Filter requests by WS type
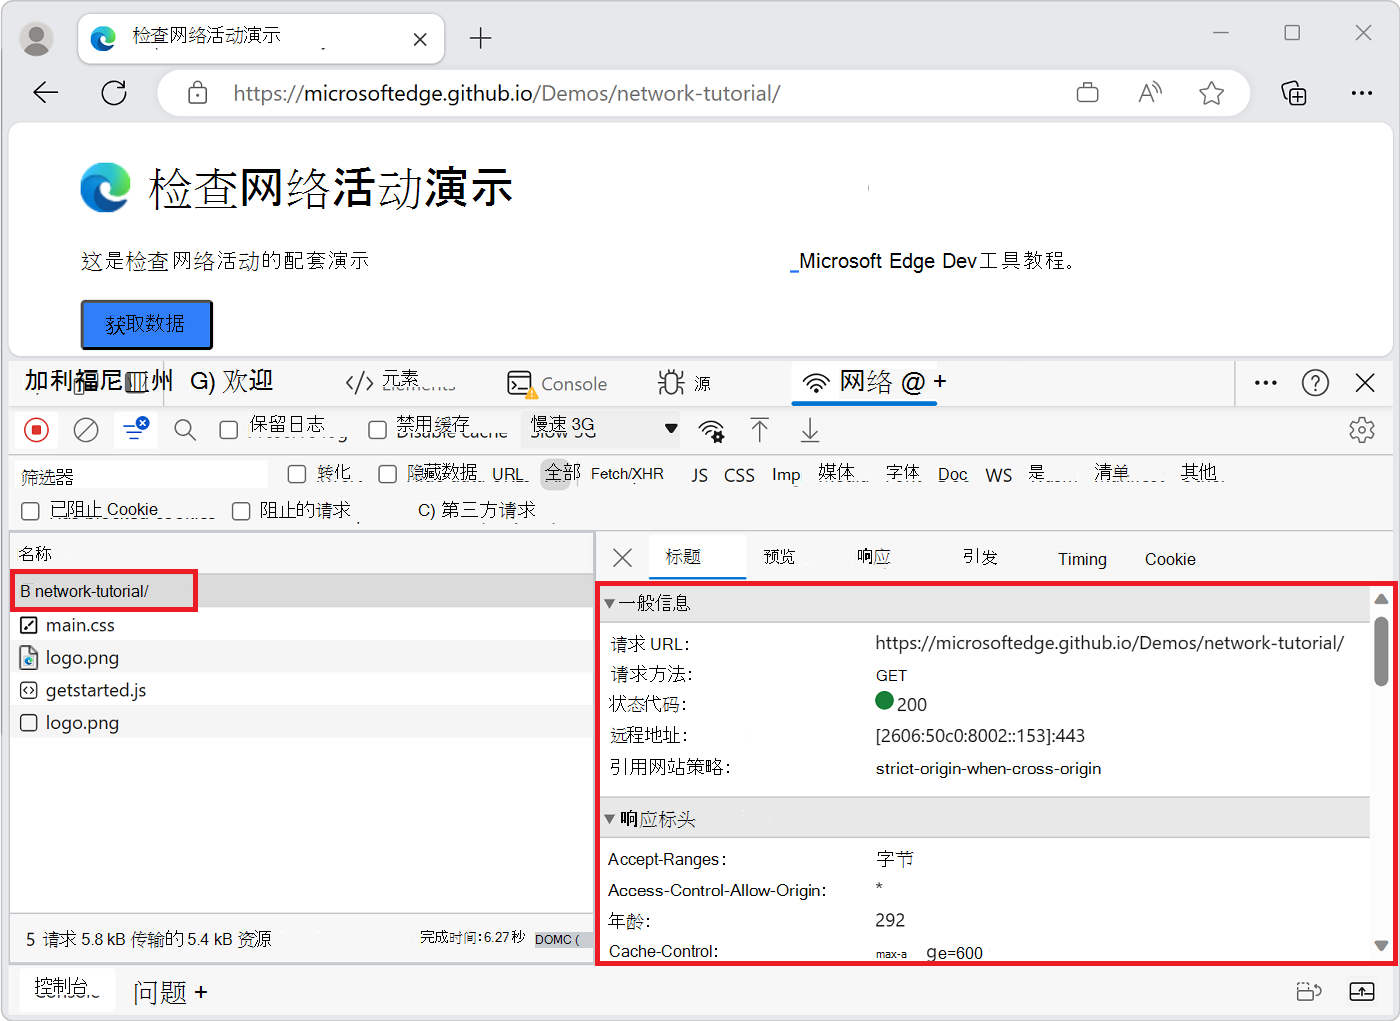1400x1021 pixels. pyautogui.click(x=998, y=475)
